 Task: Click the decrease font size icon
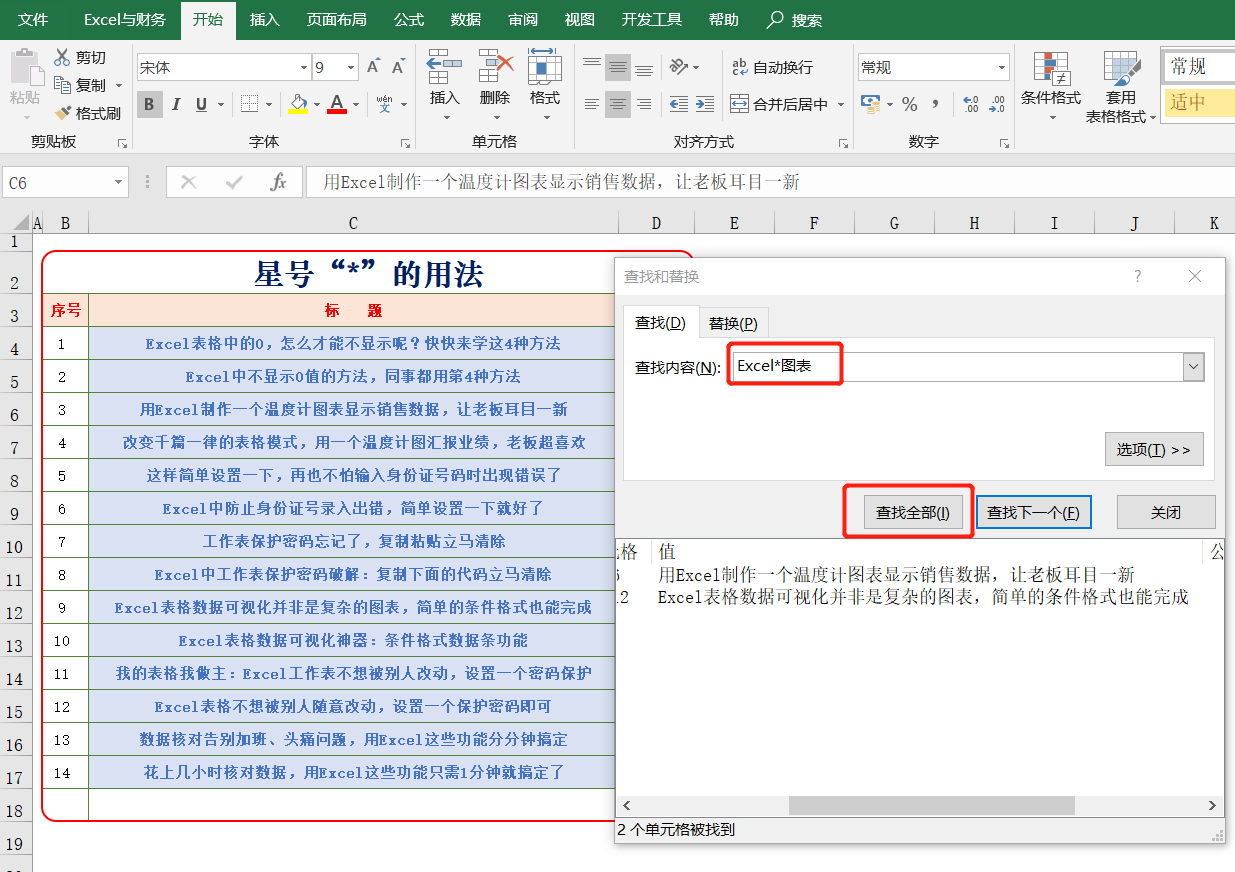pos(398,67)
